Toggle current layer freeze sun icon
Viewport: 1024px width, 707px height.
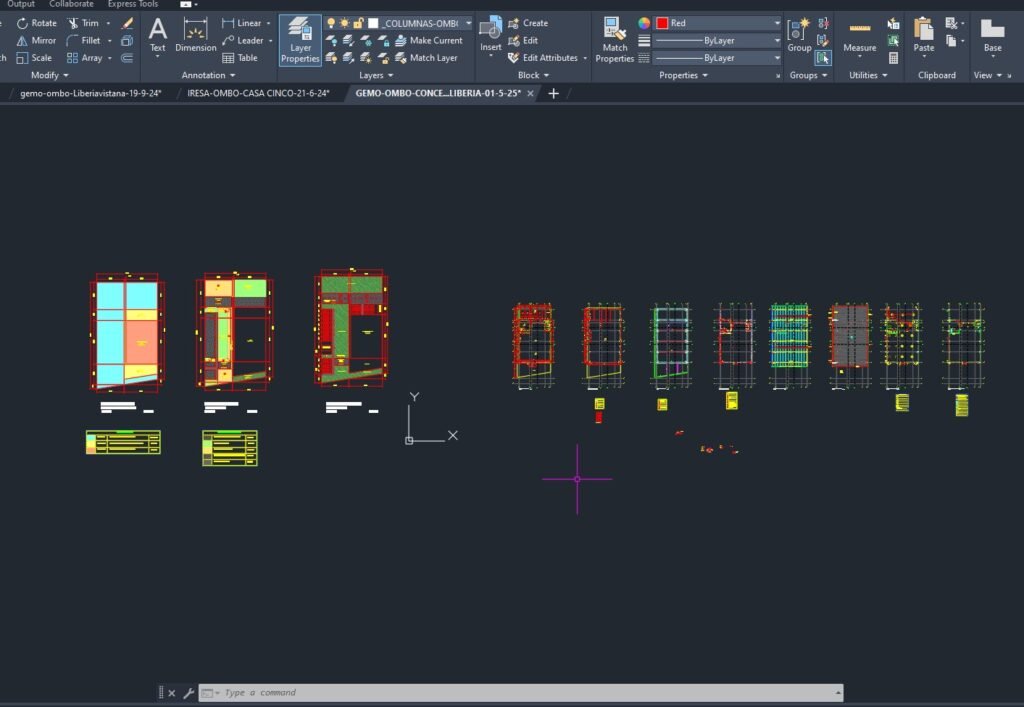click(345, 23)
